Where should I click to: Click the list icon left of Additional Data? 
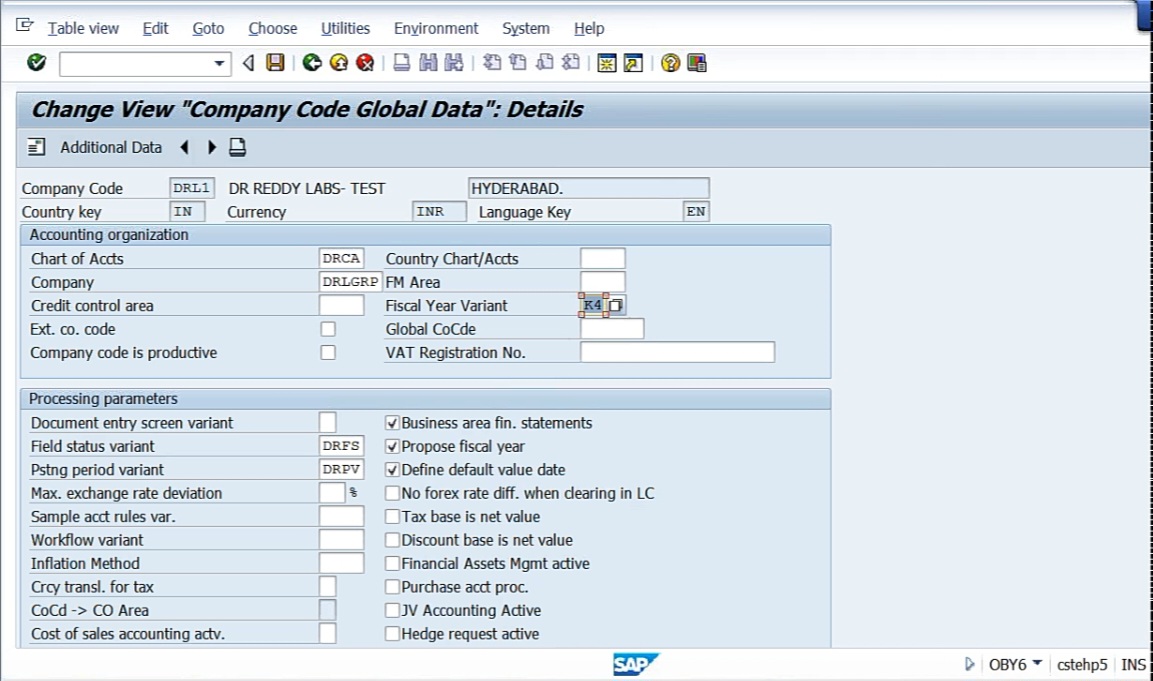36,147
